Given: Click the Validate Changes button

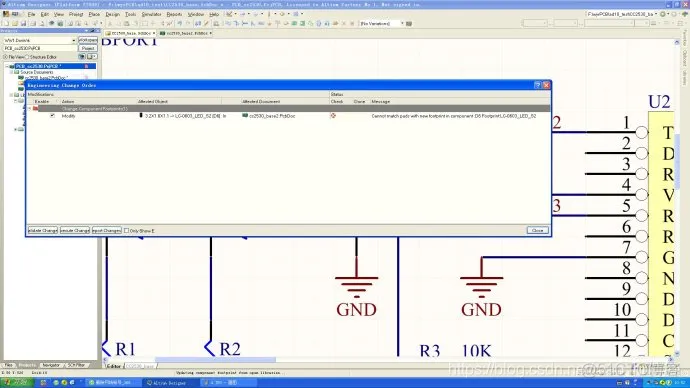Looking at the screenshot, I should tap(43, 231).
